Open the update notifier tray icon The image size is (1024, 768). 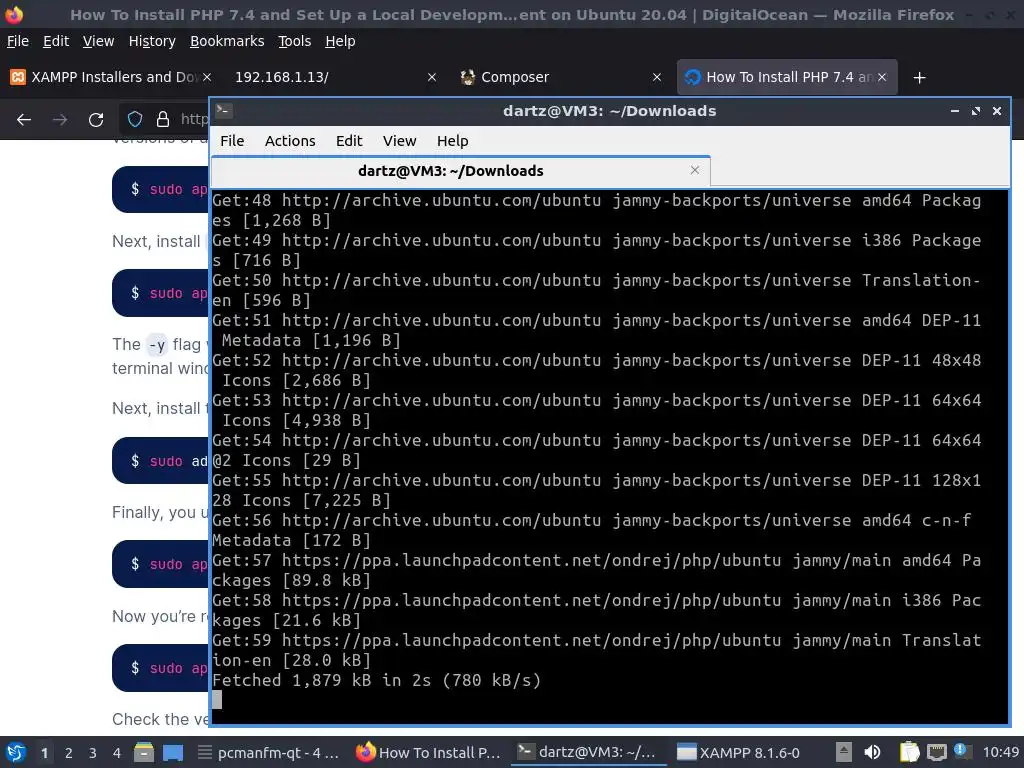[x=961, y=750]
